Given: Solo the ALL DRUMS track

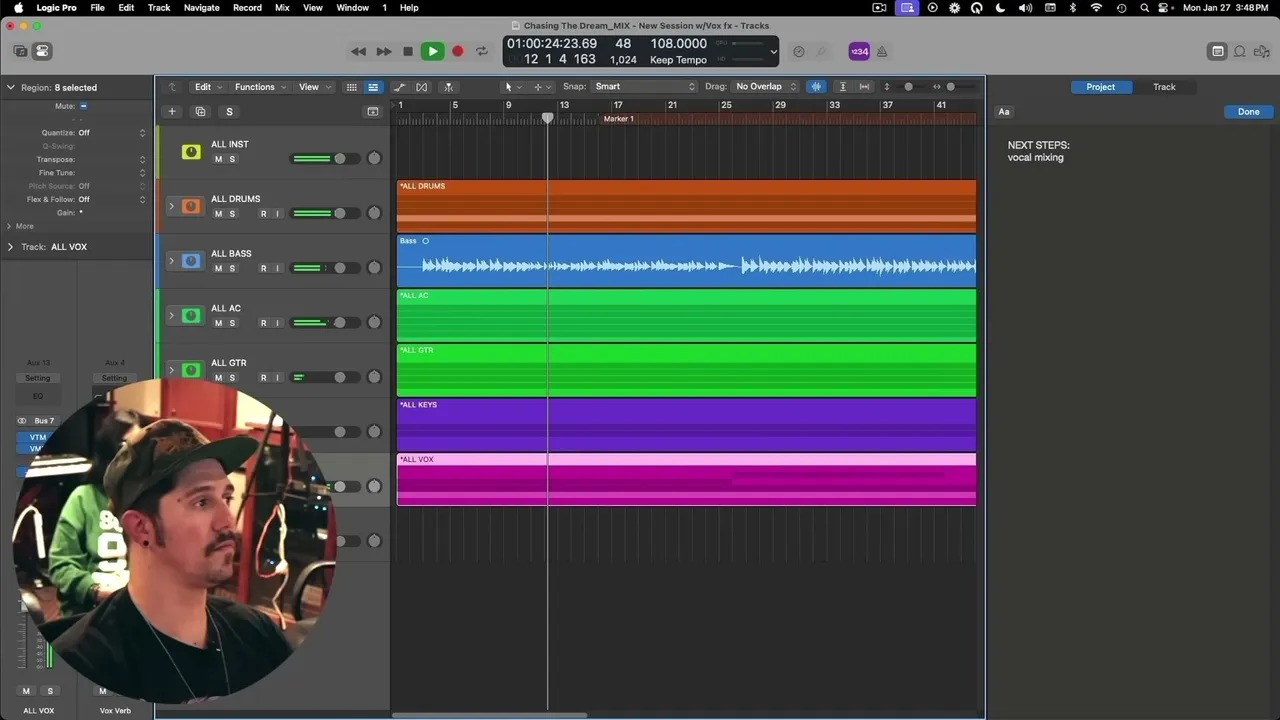Looking at the screenshot, I should (x=232, y=214).
